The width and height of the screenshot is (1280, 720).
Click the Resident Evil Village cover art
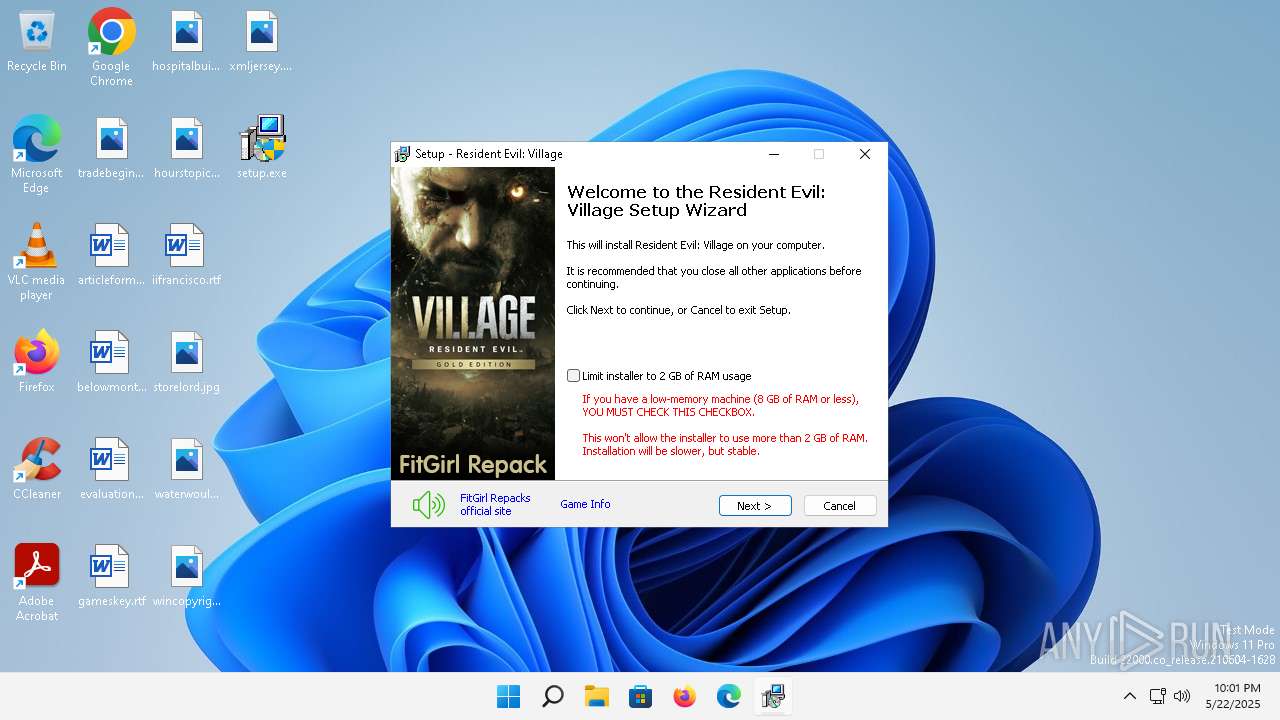point(473,323)
